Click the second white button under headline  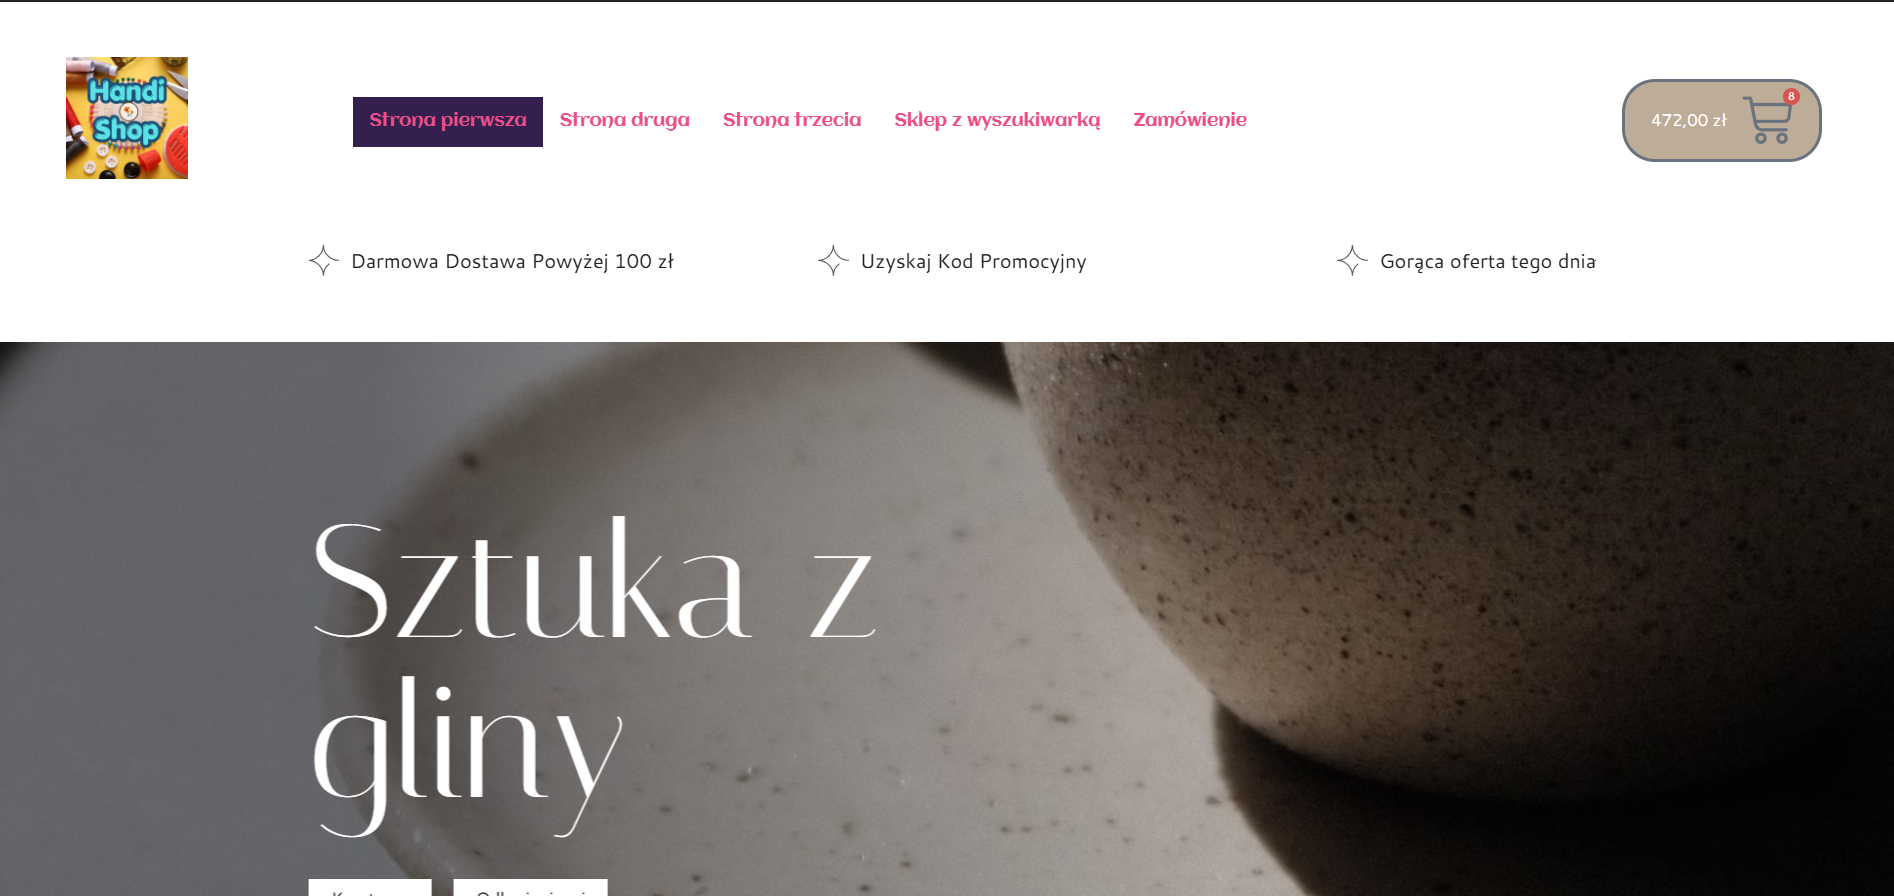click(x=530, y=888)
